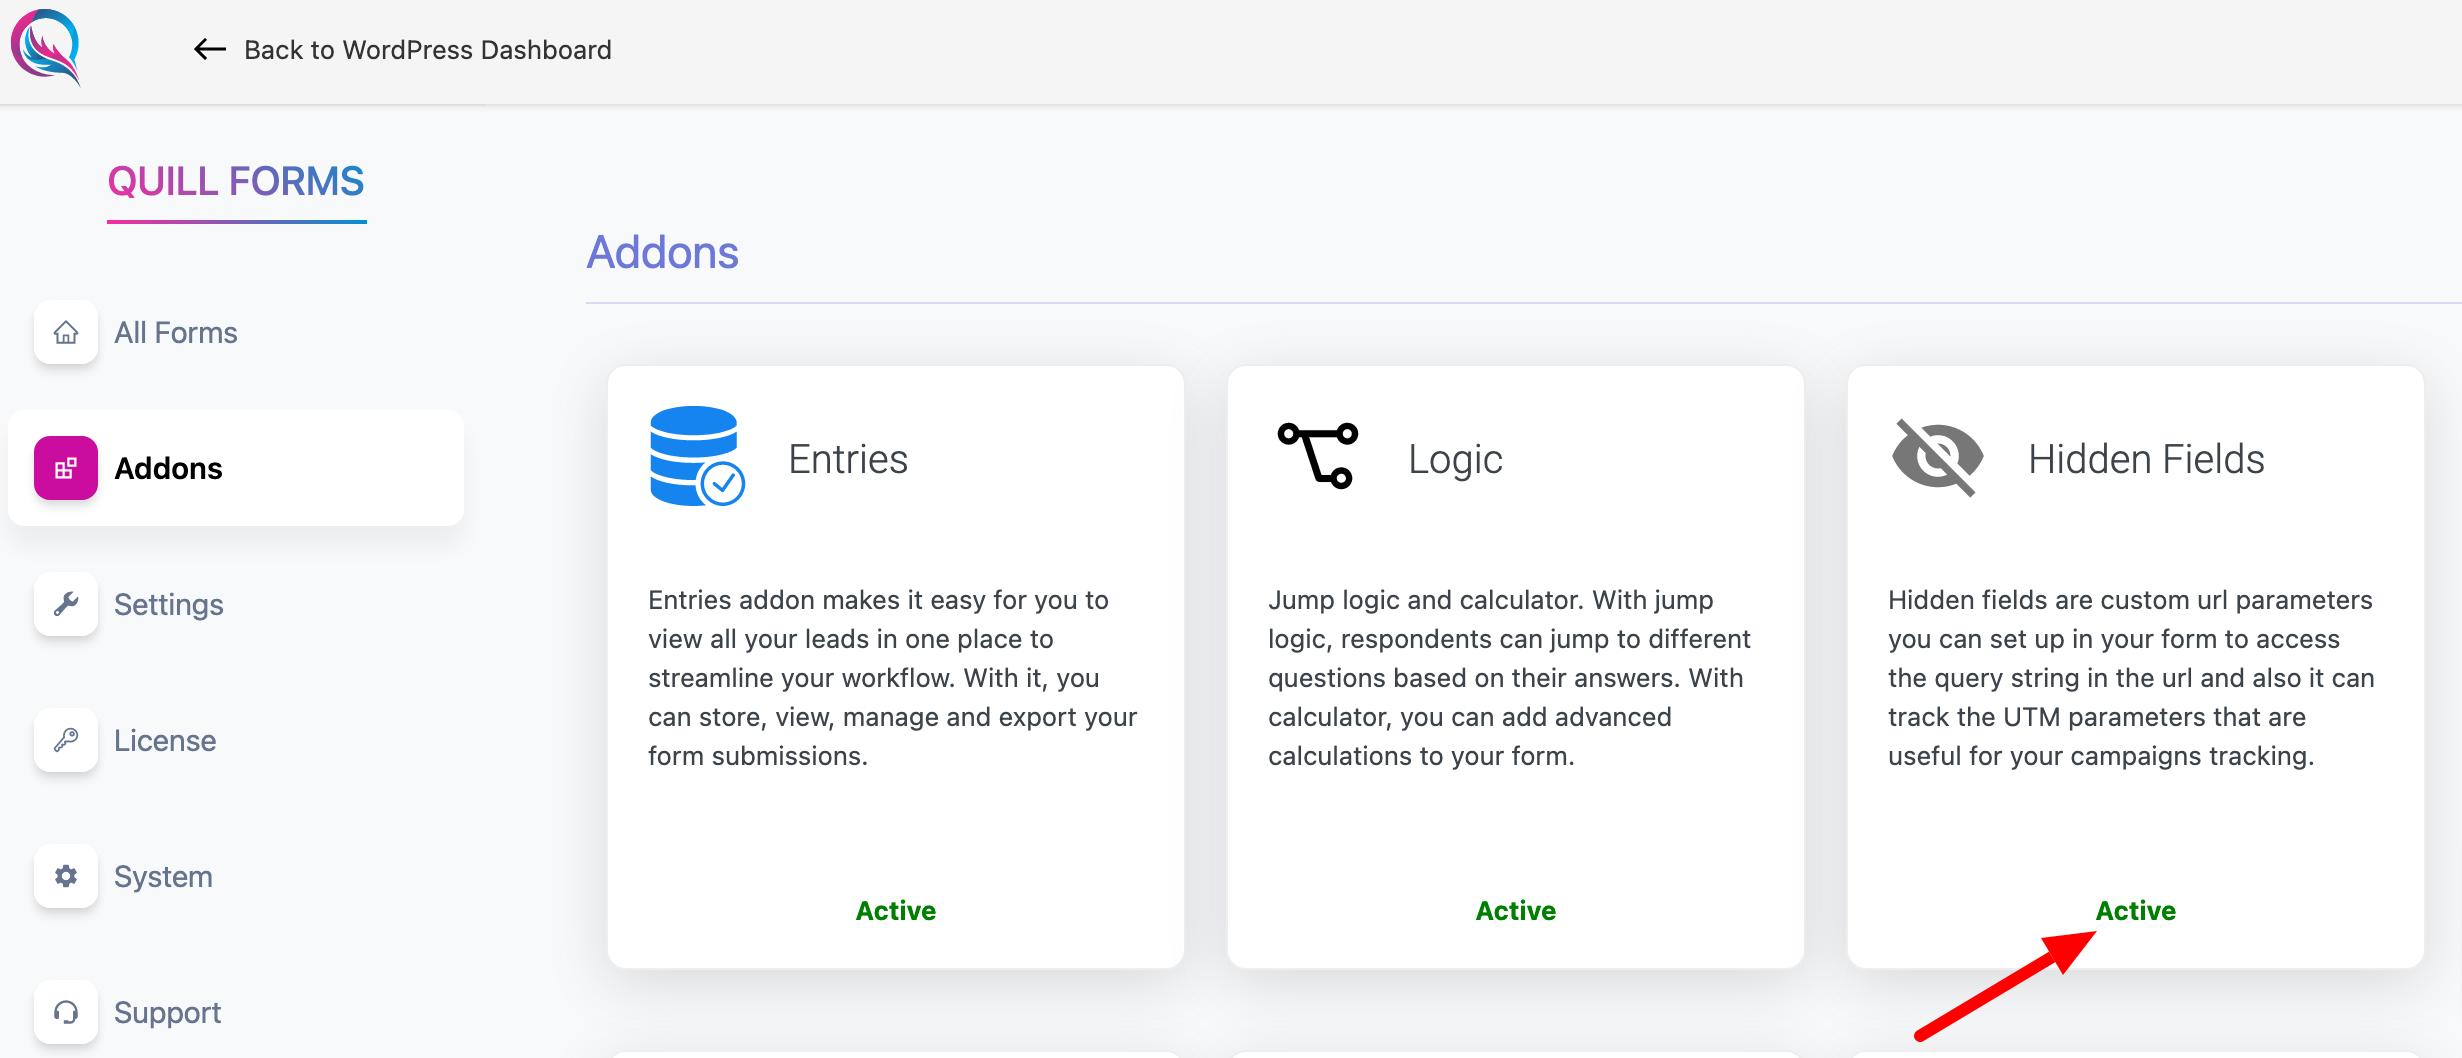Click the System gear icon
This screenshot has height=1058, width=2462.
coord(66,876)
